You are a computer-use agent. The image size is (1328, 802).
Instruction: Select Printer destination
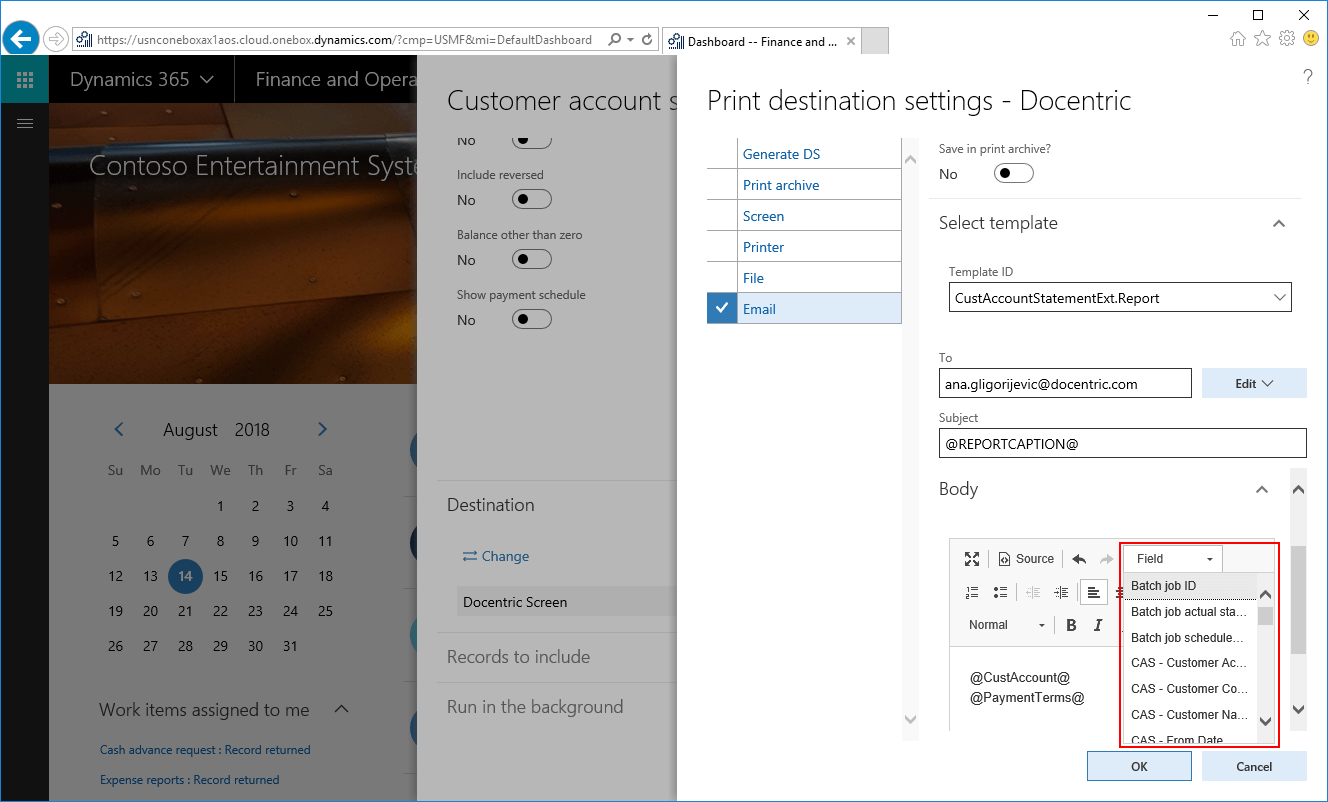point(763,247)
